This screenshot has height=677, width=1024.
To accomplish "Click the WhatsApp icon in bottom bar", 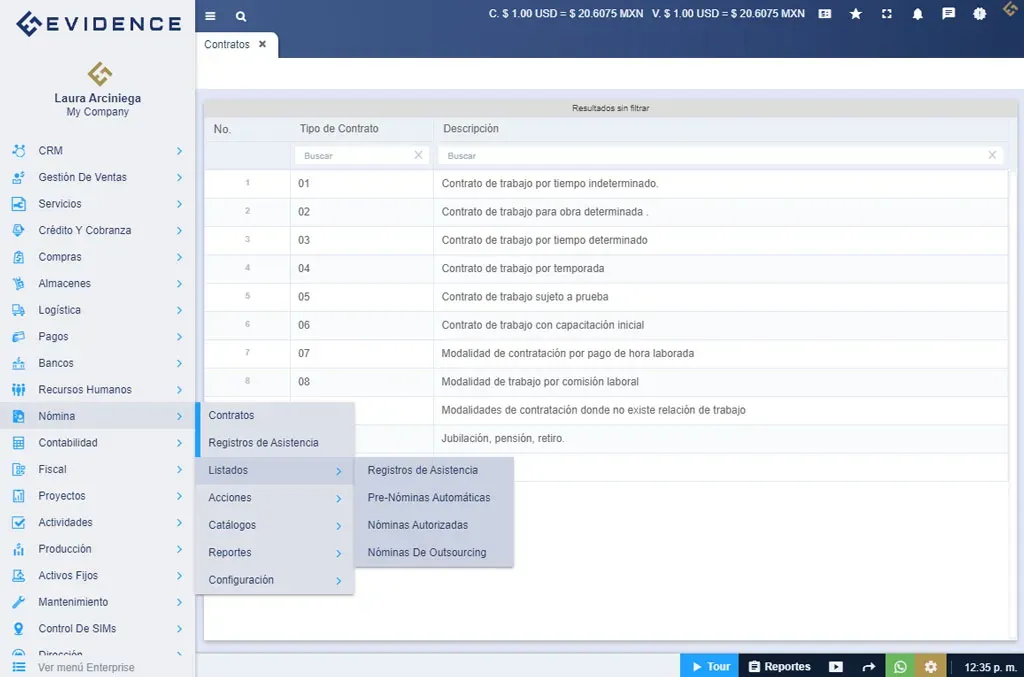I will tap(900, 666).
